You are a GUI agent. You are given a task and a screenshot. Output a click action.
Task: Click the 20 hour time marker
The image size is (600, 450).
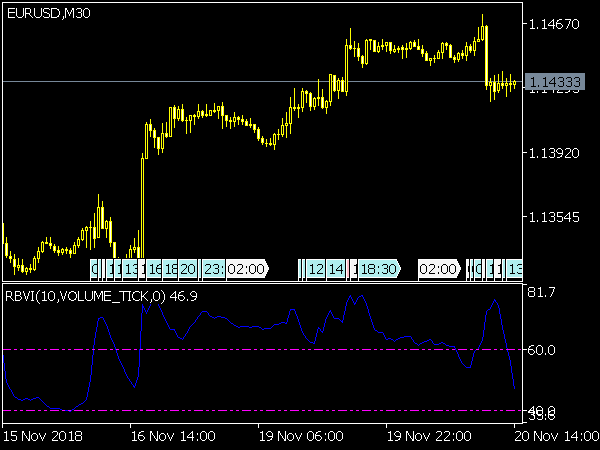point(188,269)
